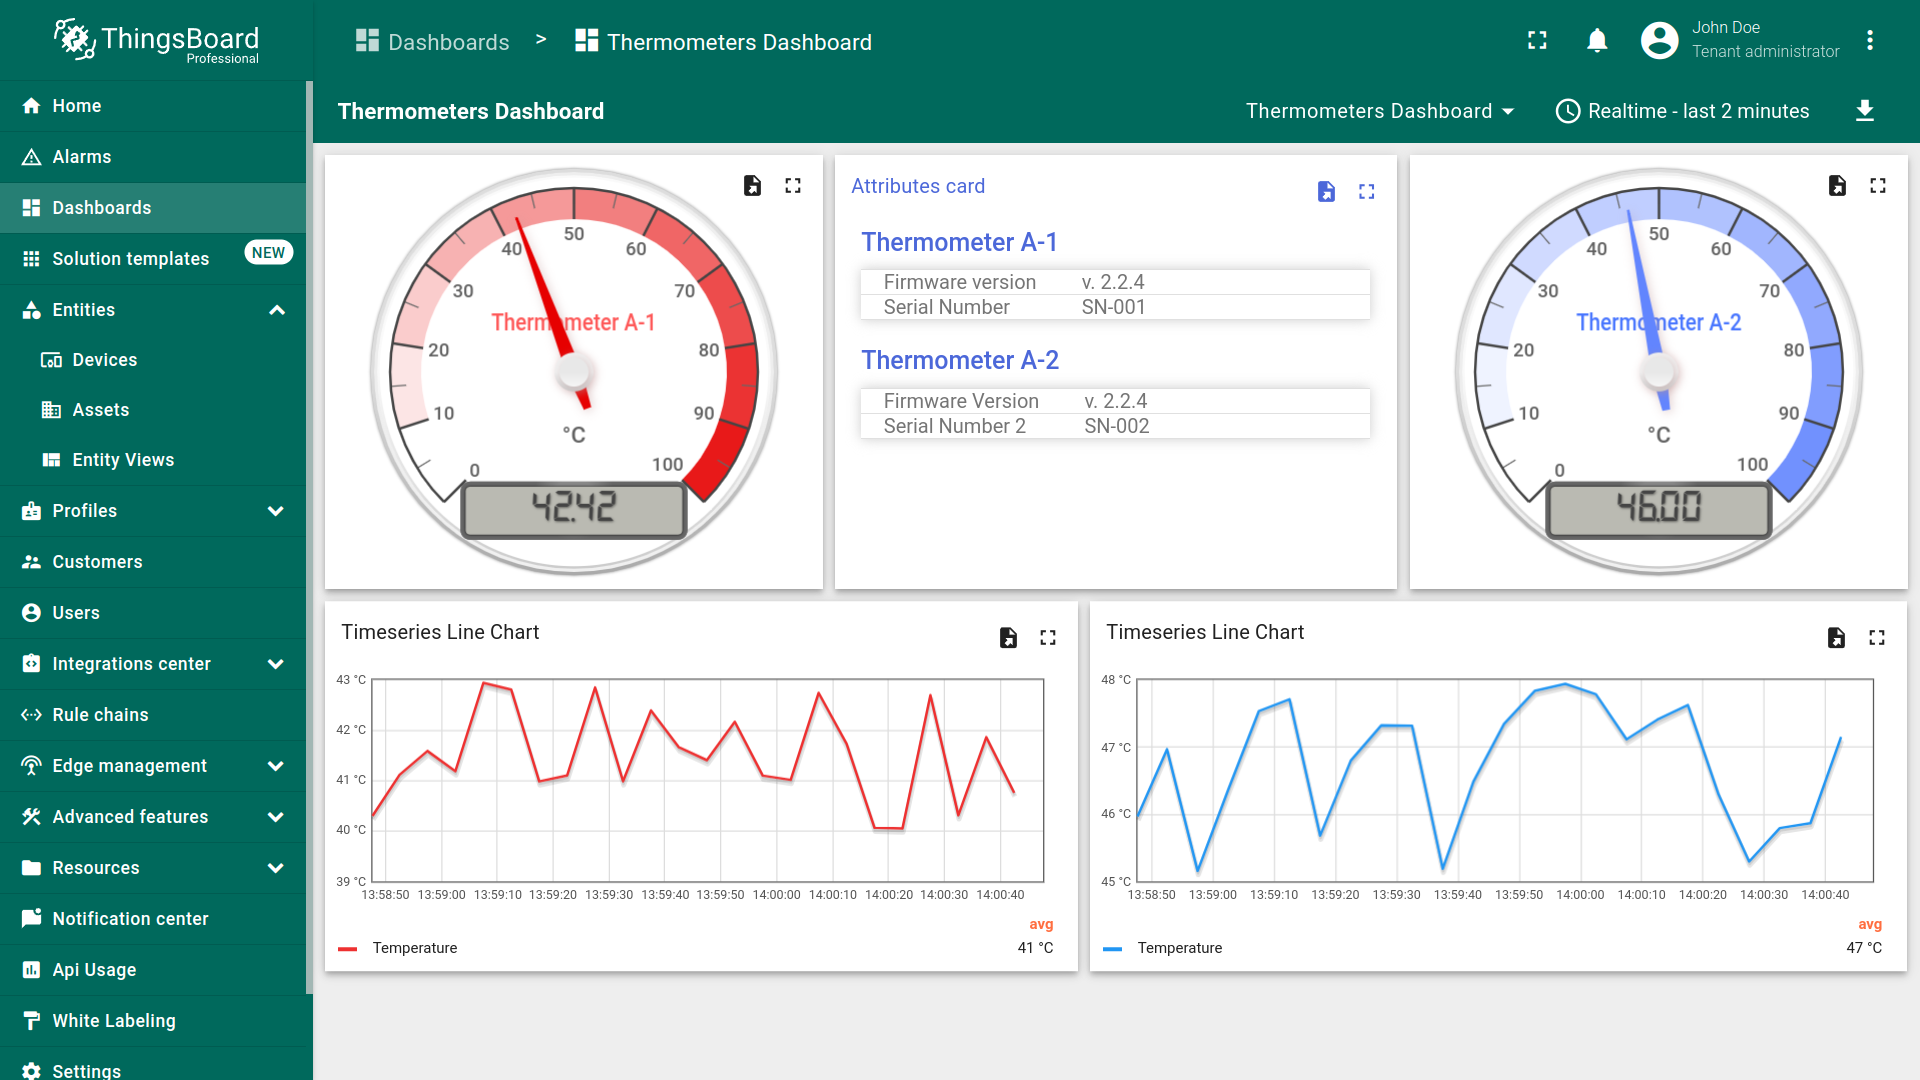1920x1080 pixels.
Task: Maximize the red Timeseries Line Chart widget
Action: pos(1047,638)
